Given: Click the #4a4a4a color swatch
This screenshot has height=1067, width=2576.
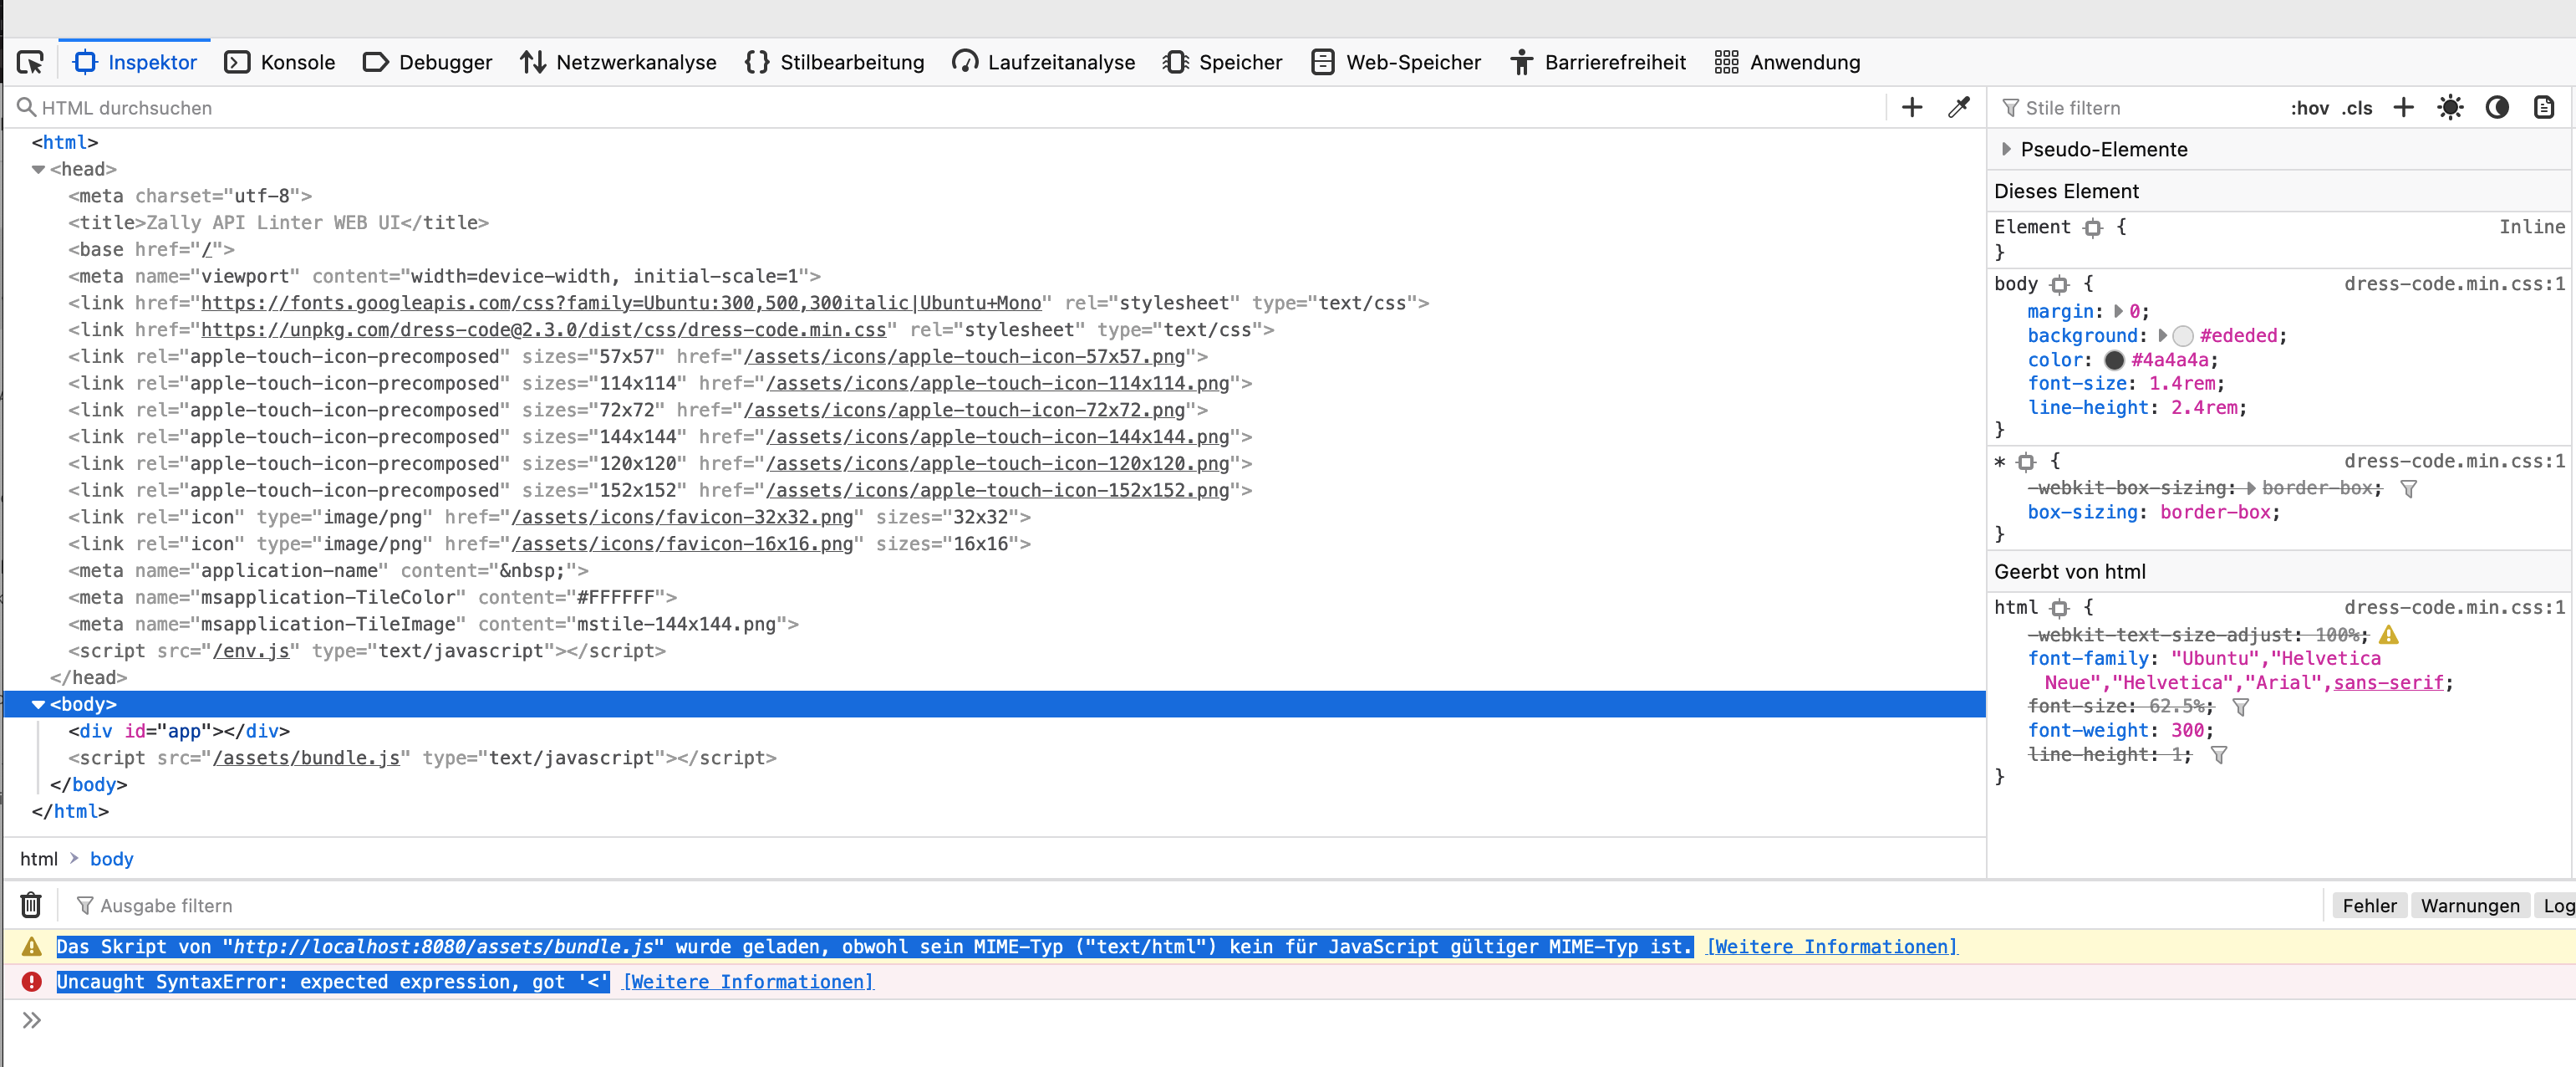Looking at the screenshot, I should pos(2115,360).
